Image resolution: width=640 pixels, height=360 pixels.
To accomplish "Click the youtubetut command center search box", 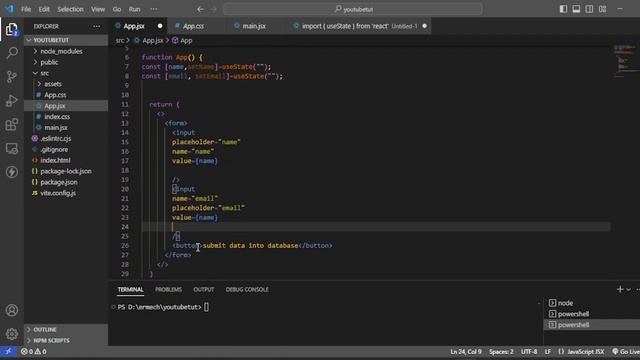I will (353, 9).
